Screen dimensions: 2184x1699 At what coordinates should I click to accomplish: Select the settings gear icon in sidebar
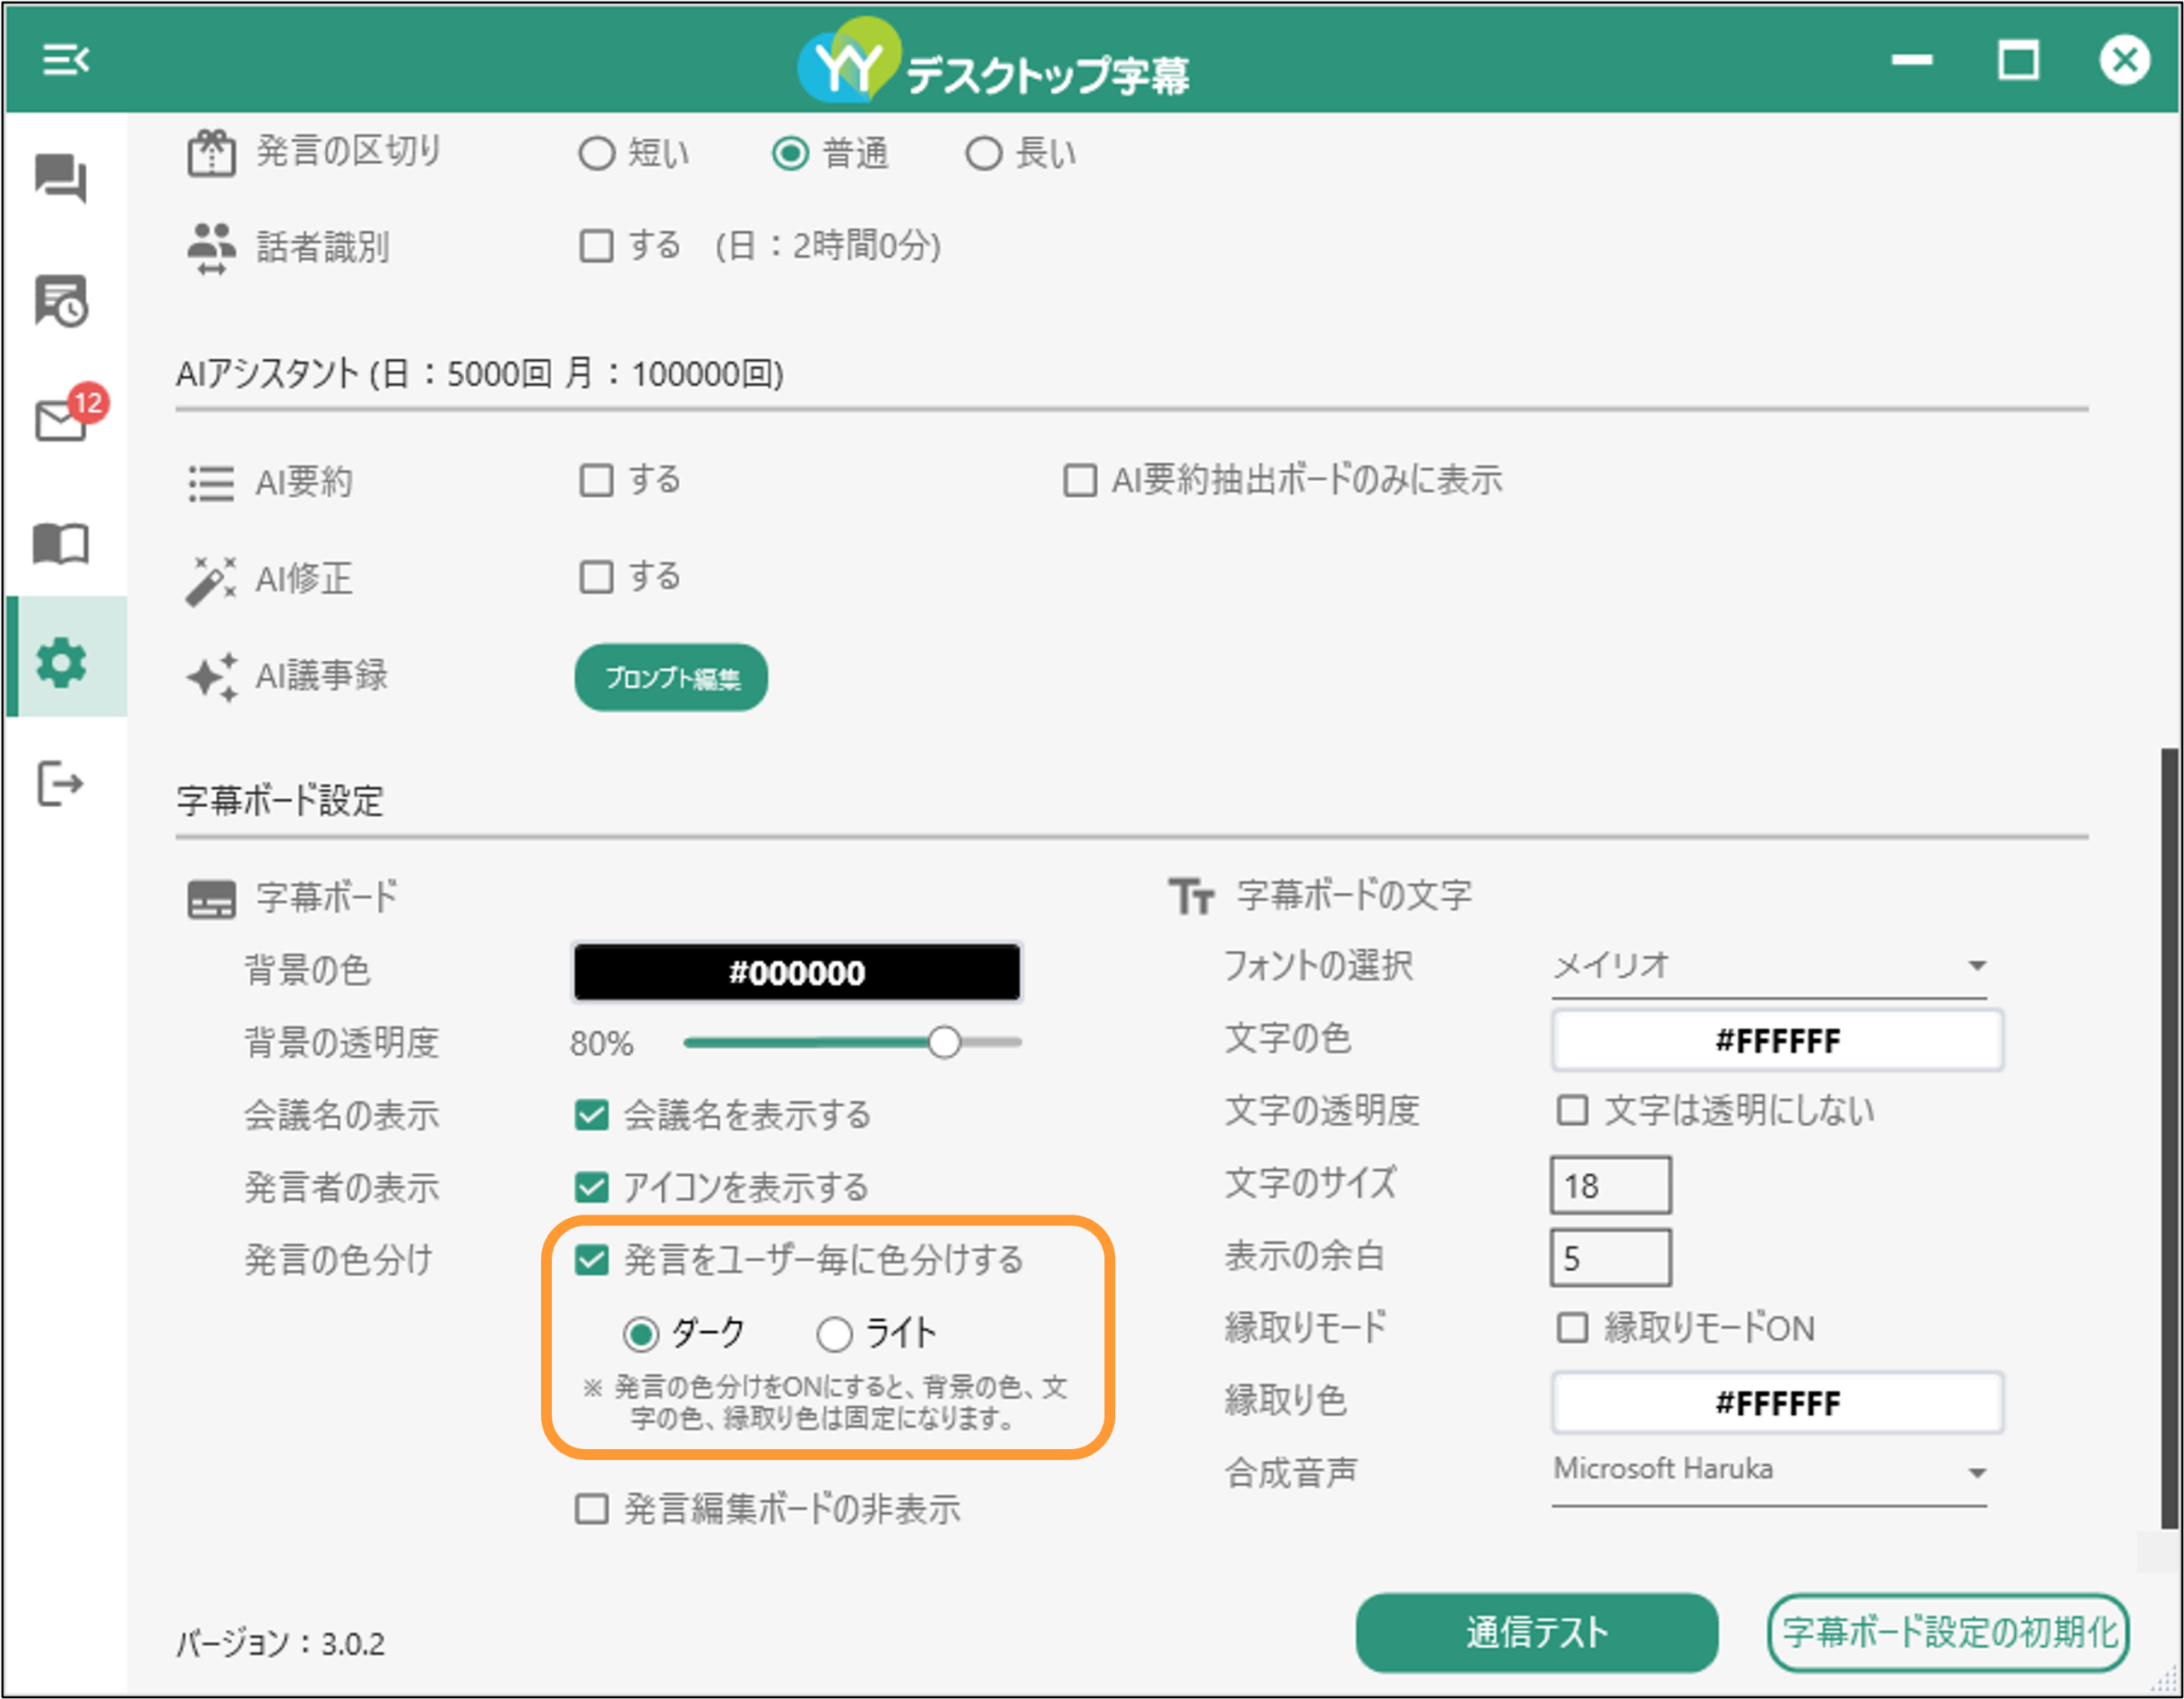tap(61, 662)
